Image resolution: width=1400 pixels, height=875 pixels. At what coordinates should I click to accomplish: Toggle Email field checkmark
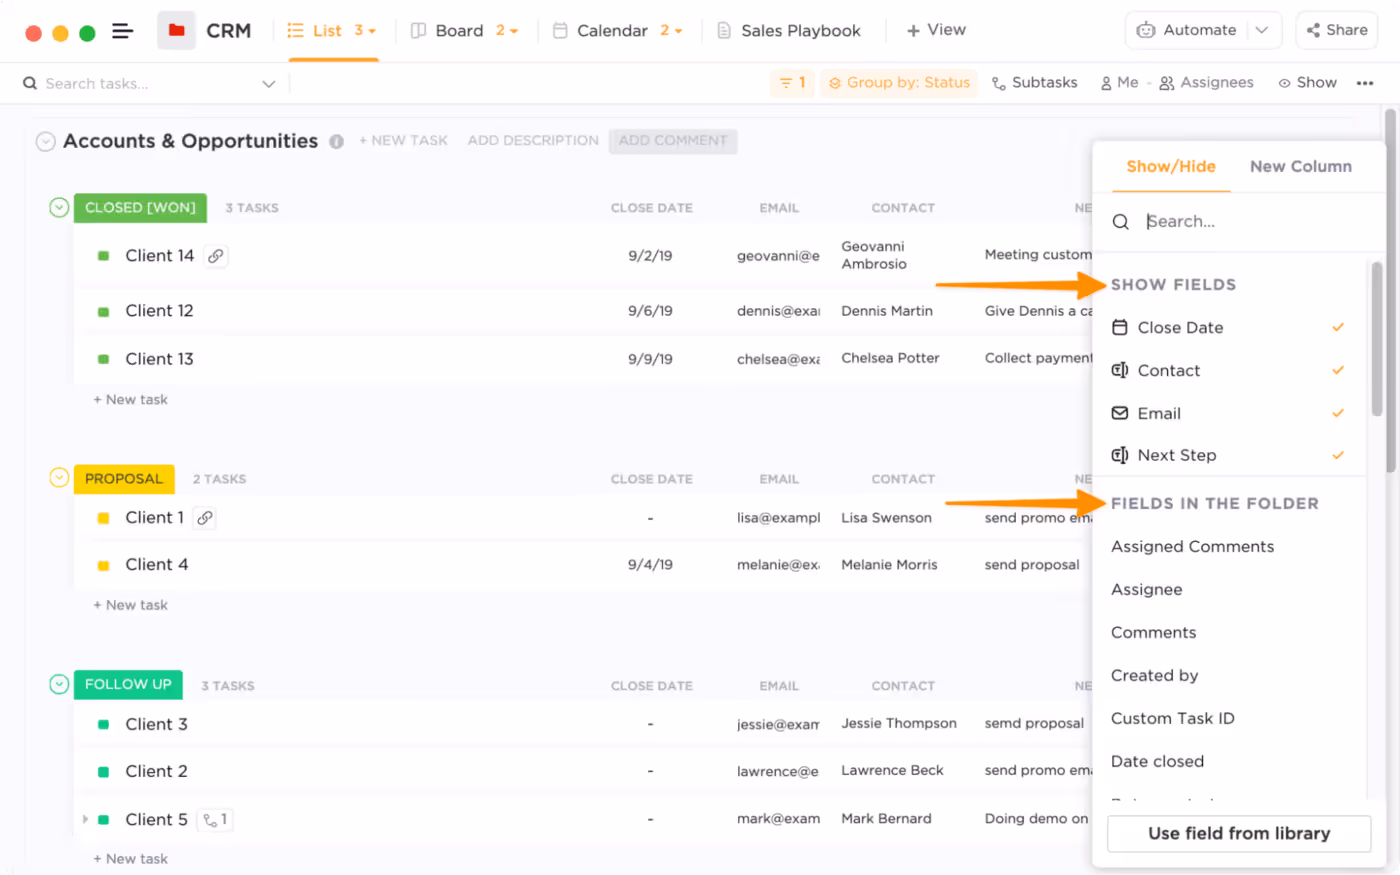[1338, 413]
